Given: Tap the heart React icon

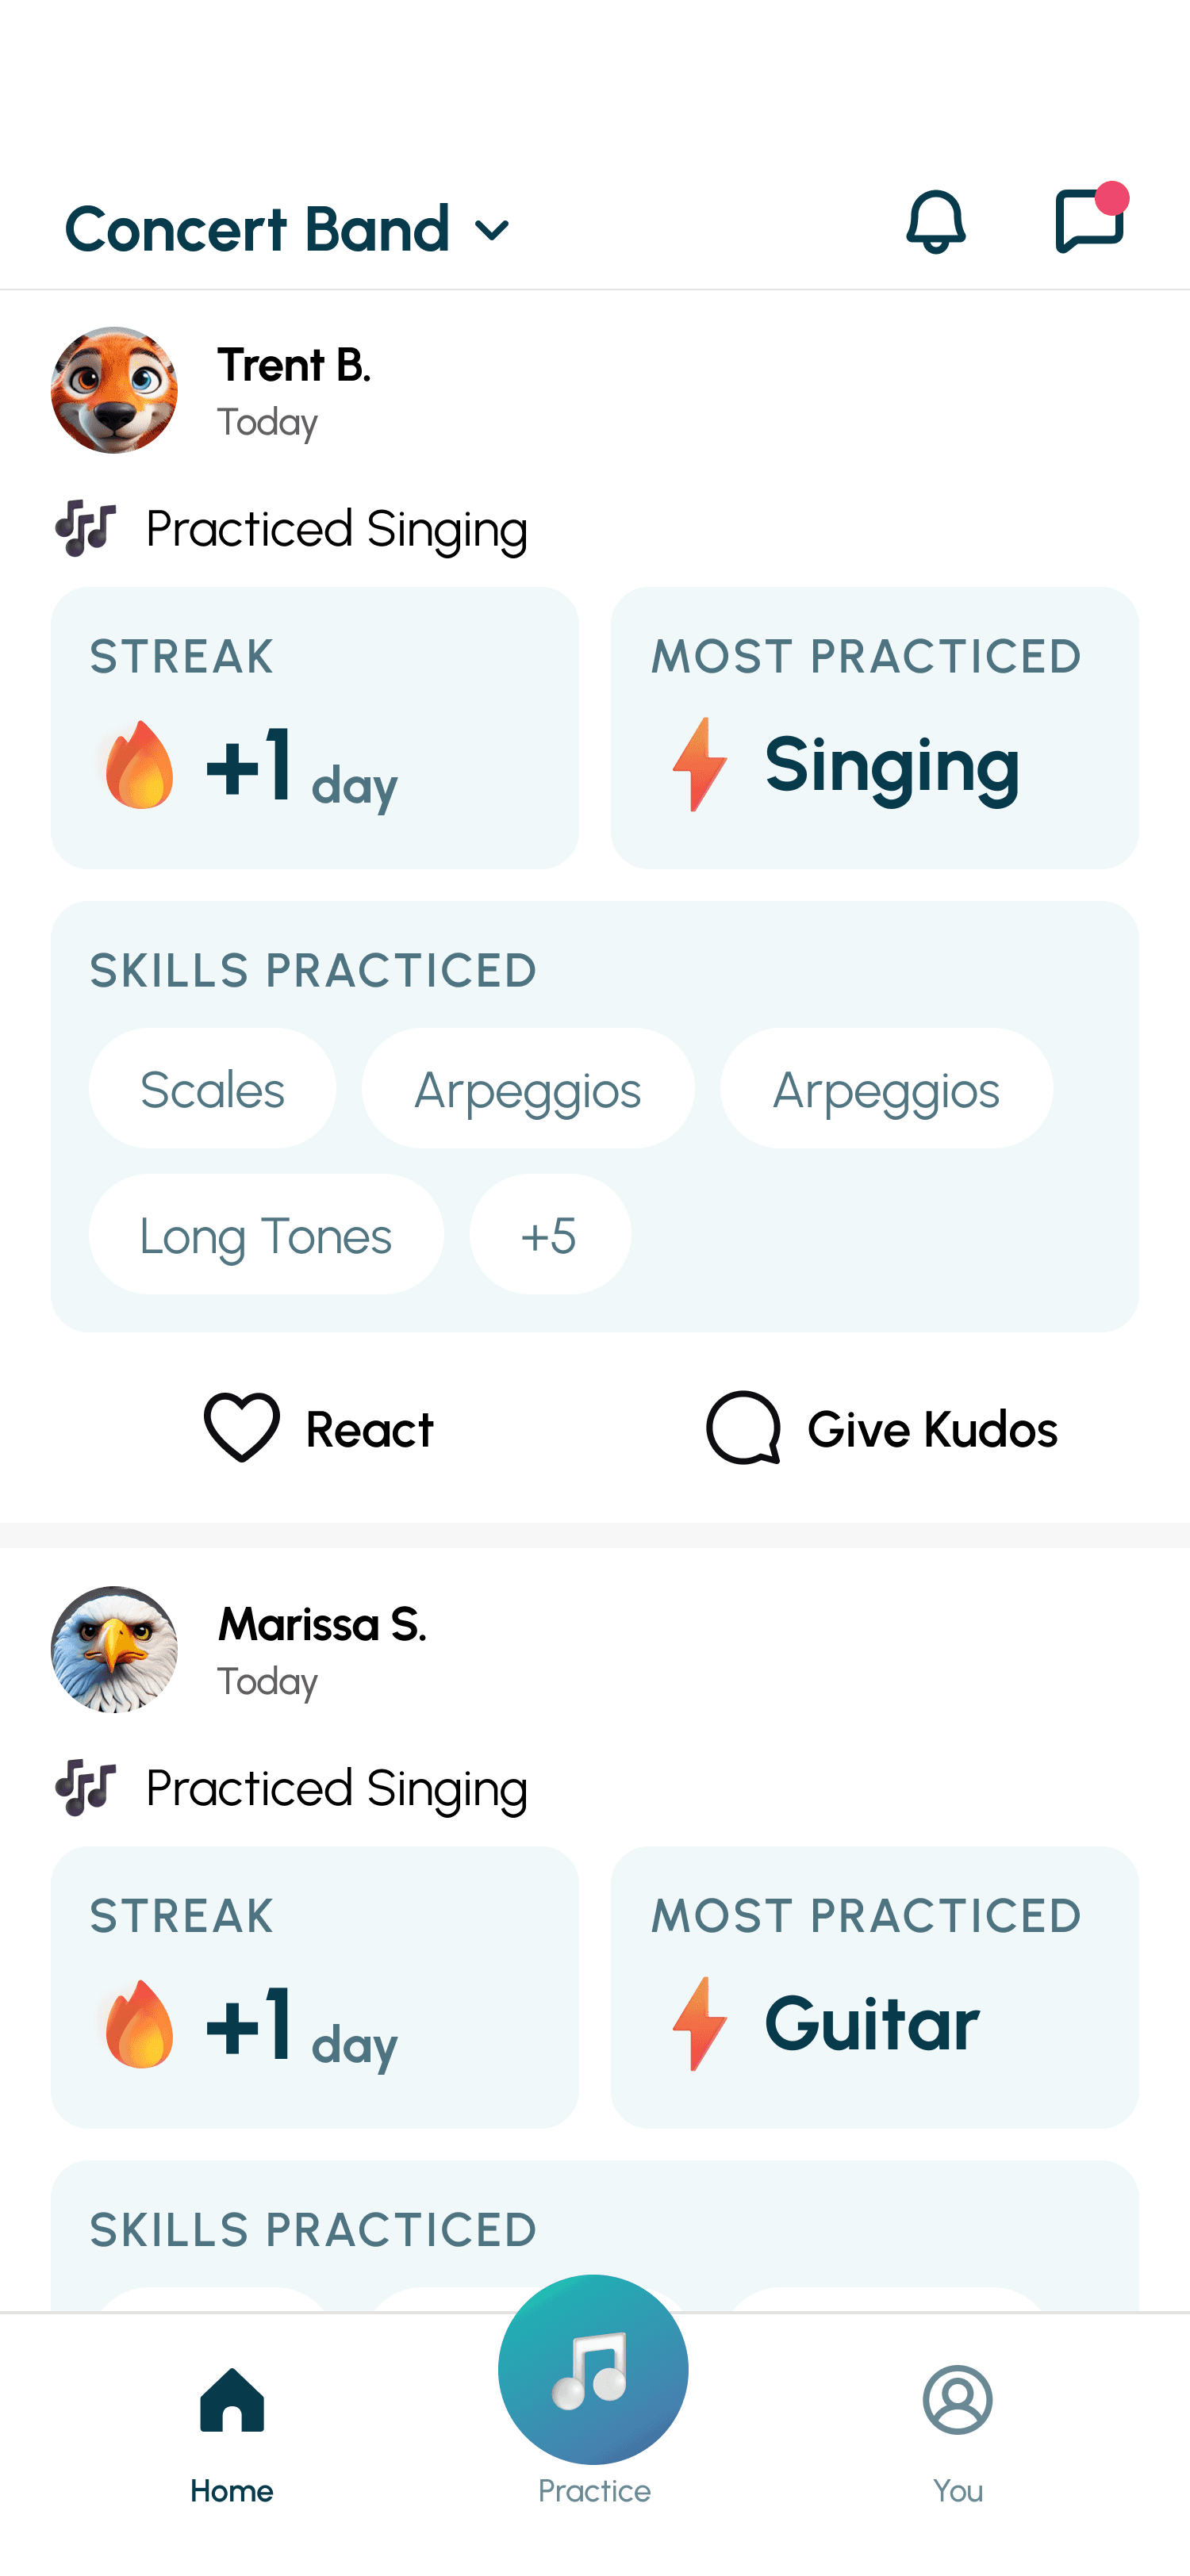Looking at the screenshot, I should click(242, 1427).
